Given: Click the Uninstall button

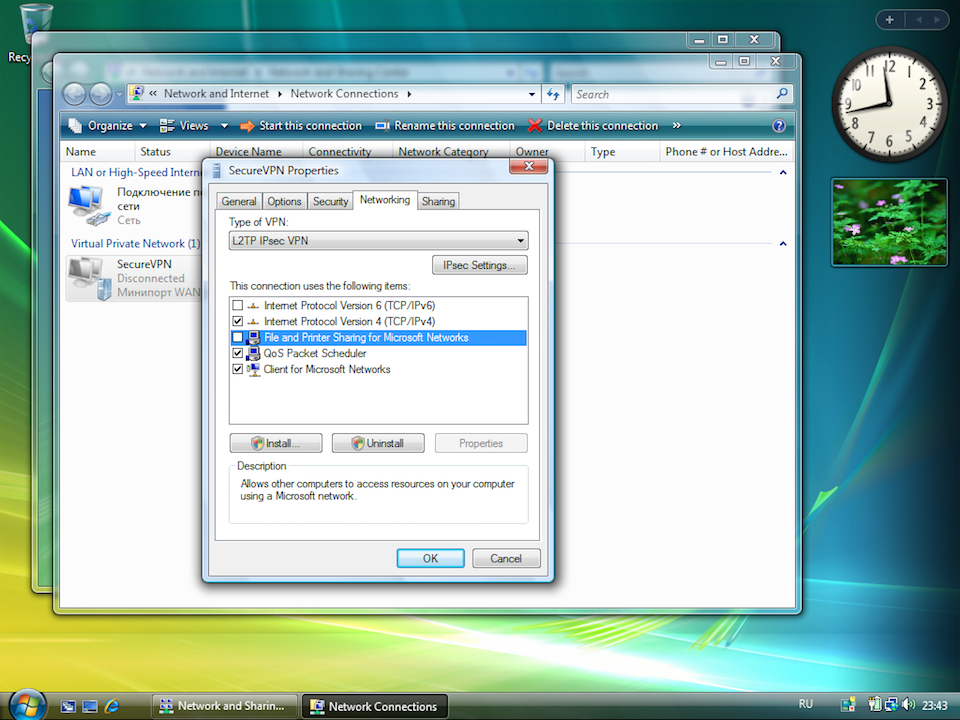Looking at the screenshot, I should (x=378, y=443).
